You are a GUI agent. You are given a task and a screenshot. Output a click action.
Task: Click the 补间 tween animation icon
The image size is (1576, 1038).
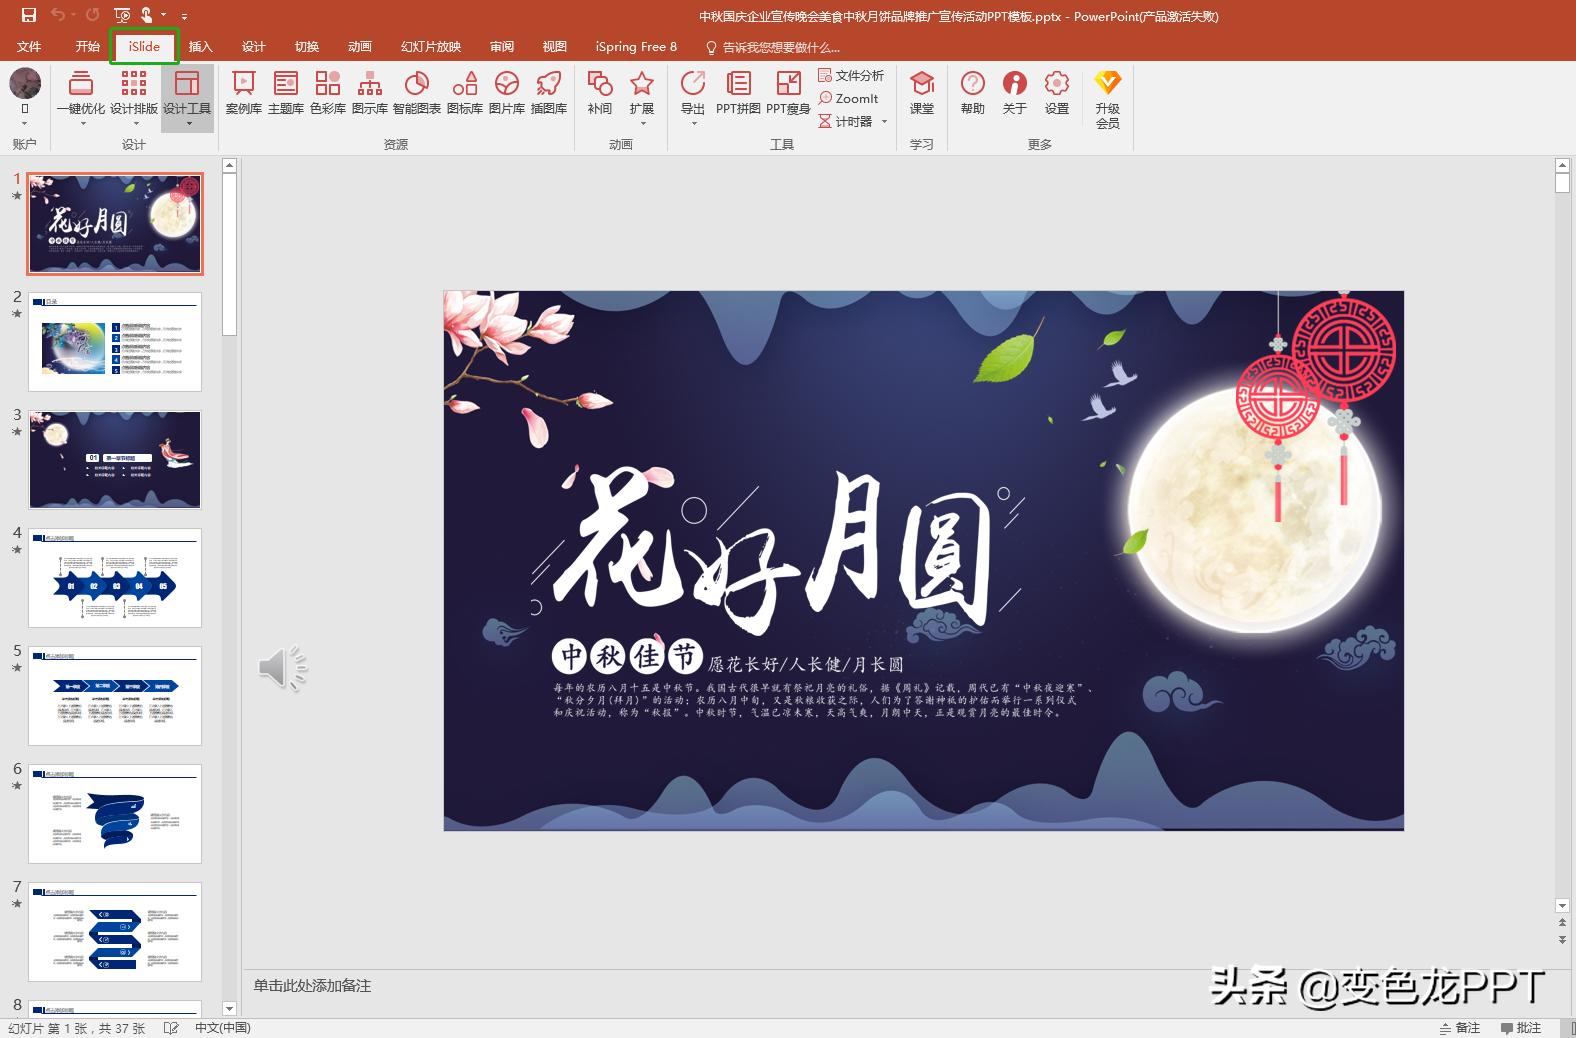point(600,92)
